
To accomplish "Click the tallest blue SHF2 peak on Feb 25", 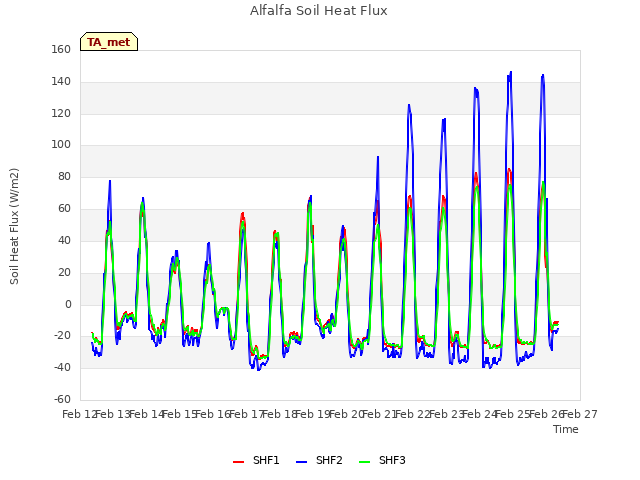I will tap(511, 73).
